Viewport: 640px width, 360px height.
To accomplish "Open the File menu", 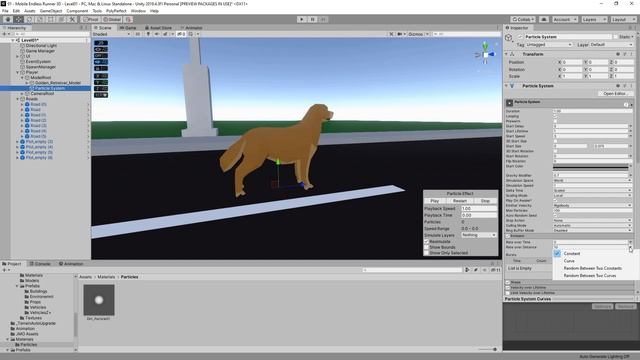I will point(5,11).
